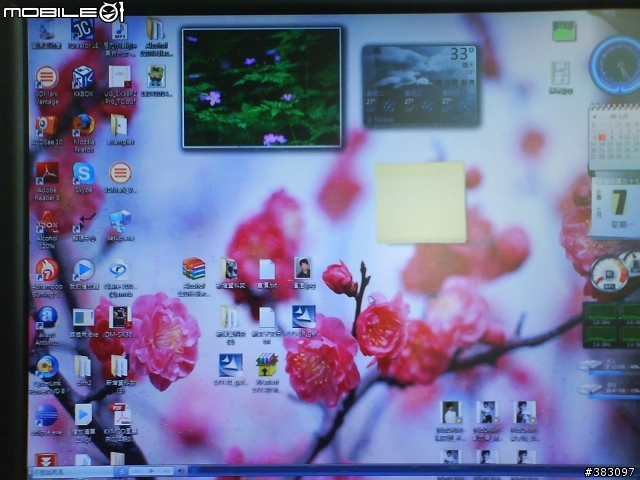Open the Alcohol folder icon in the top row
Image resolution: width=640 pixels, height=480 pixels.
pyautogui.click(x=156, y=29)
